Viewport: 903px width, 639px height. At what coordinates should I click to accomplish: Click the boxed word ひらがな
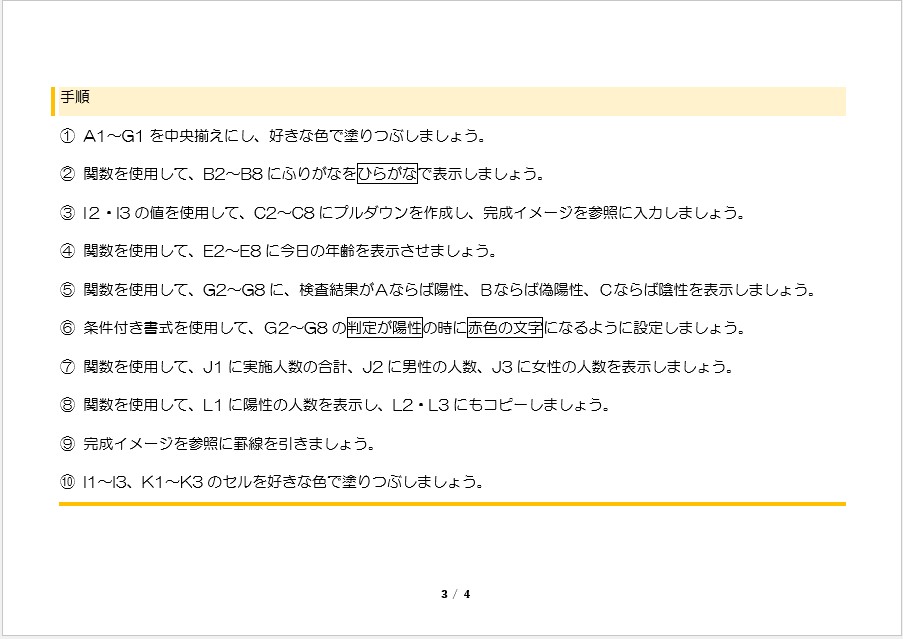point(387,174)
